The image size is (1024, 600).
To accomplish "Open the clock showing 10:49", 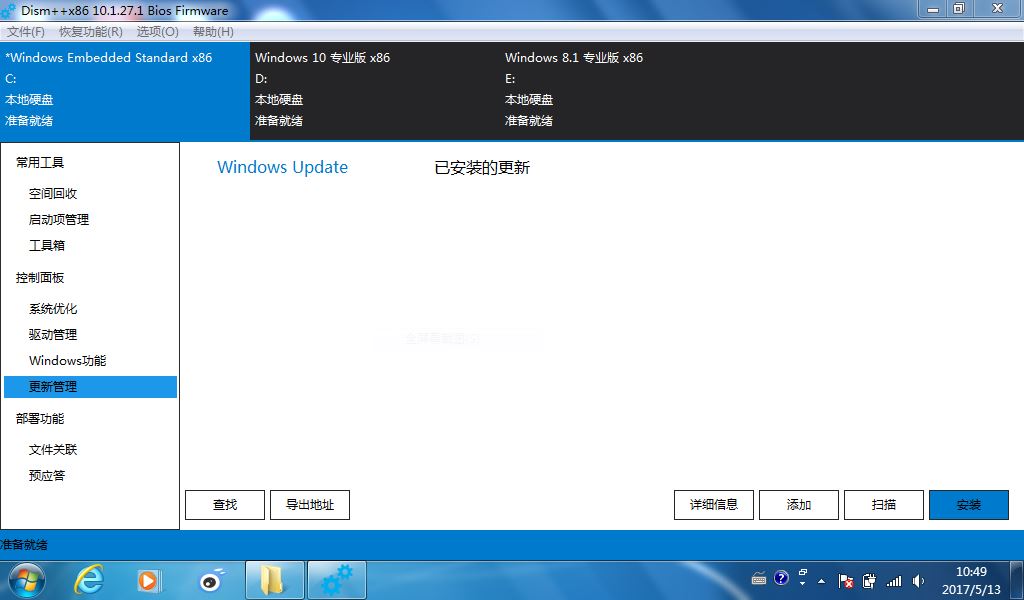I will [971, 580].
